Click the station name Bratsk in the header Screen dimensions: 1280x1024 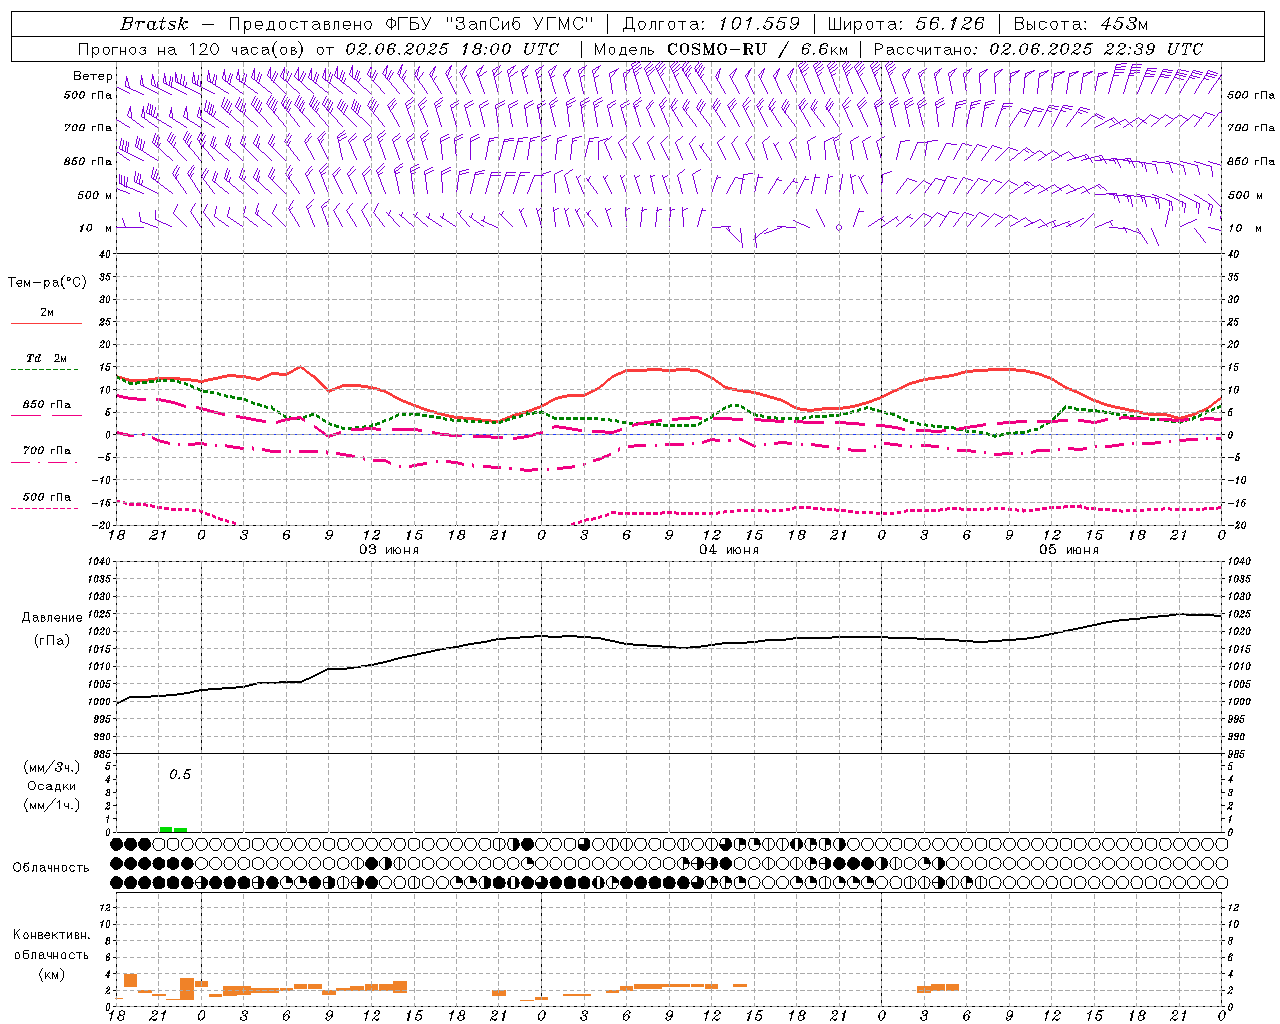(x=154, y=24)
